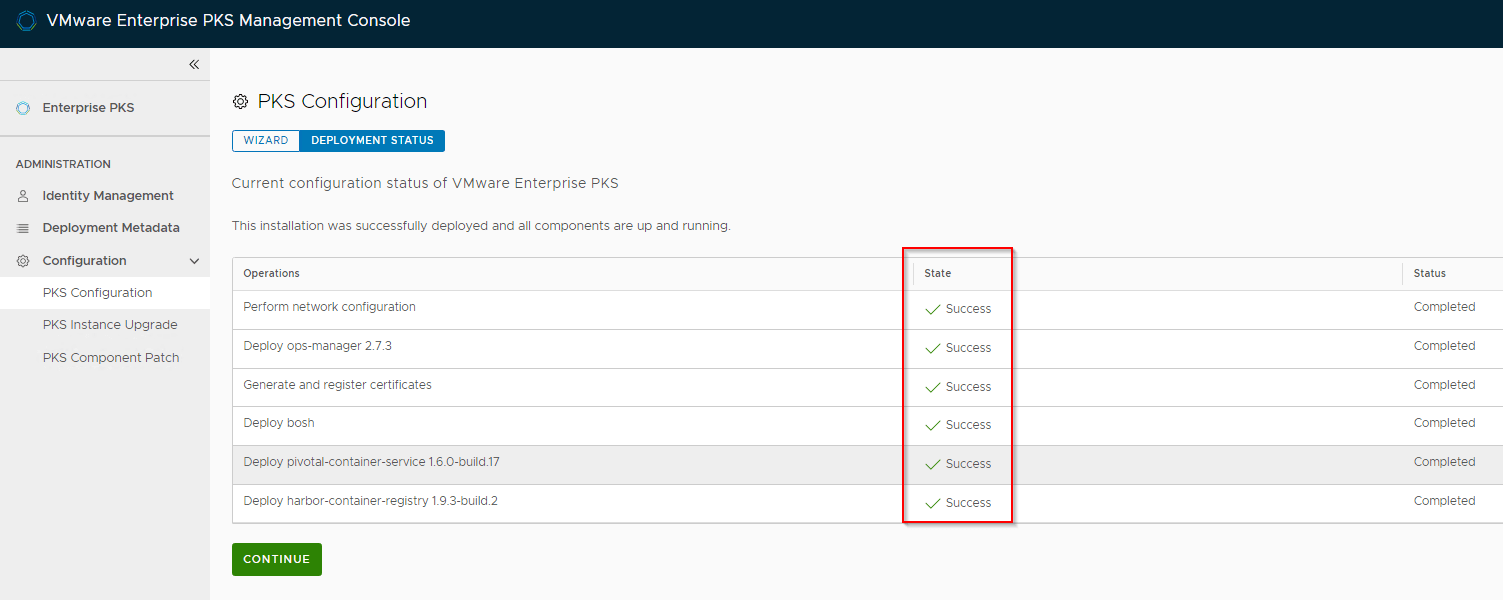The image size is (1503, 600).
Task: Select the Perform network configuration row
Action: click(868, 309)
